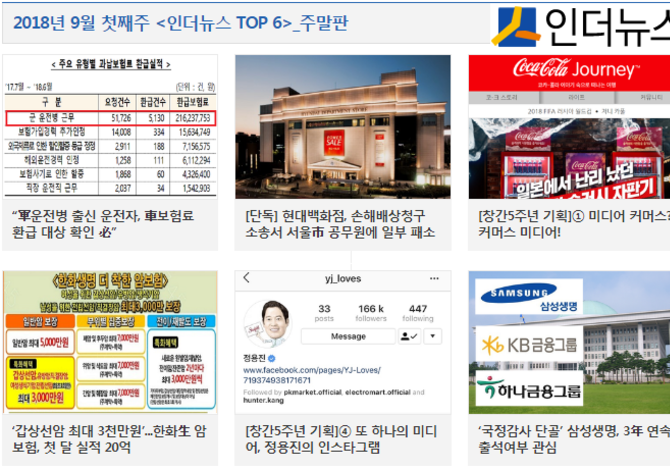This screenshot has height=469, width=670.
Task: Click the 보험가입경력 추가인정 table row
Action: click(x=110, y=132)
